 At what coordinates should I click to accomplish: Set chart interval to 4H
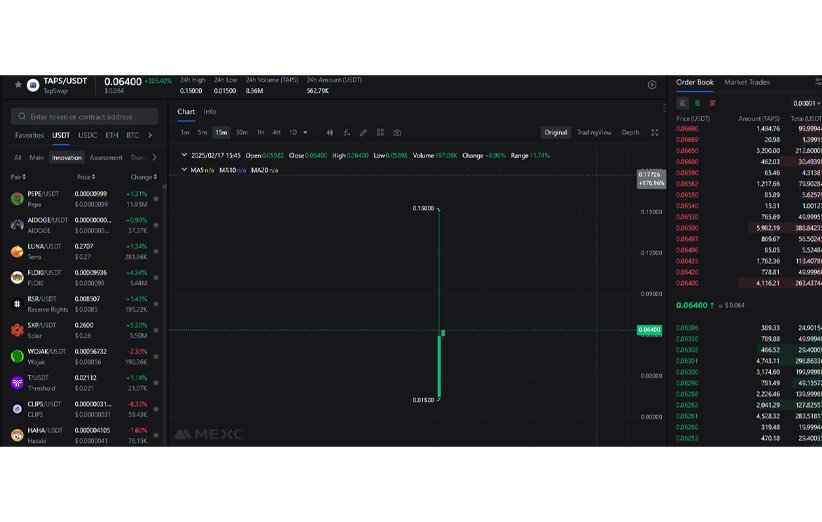(x=276, y=133)
